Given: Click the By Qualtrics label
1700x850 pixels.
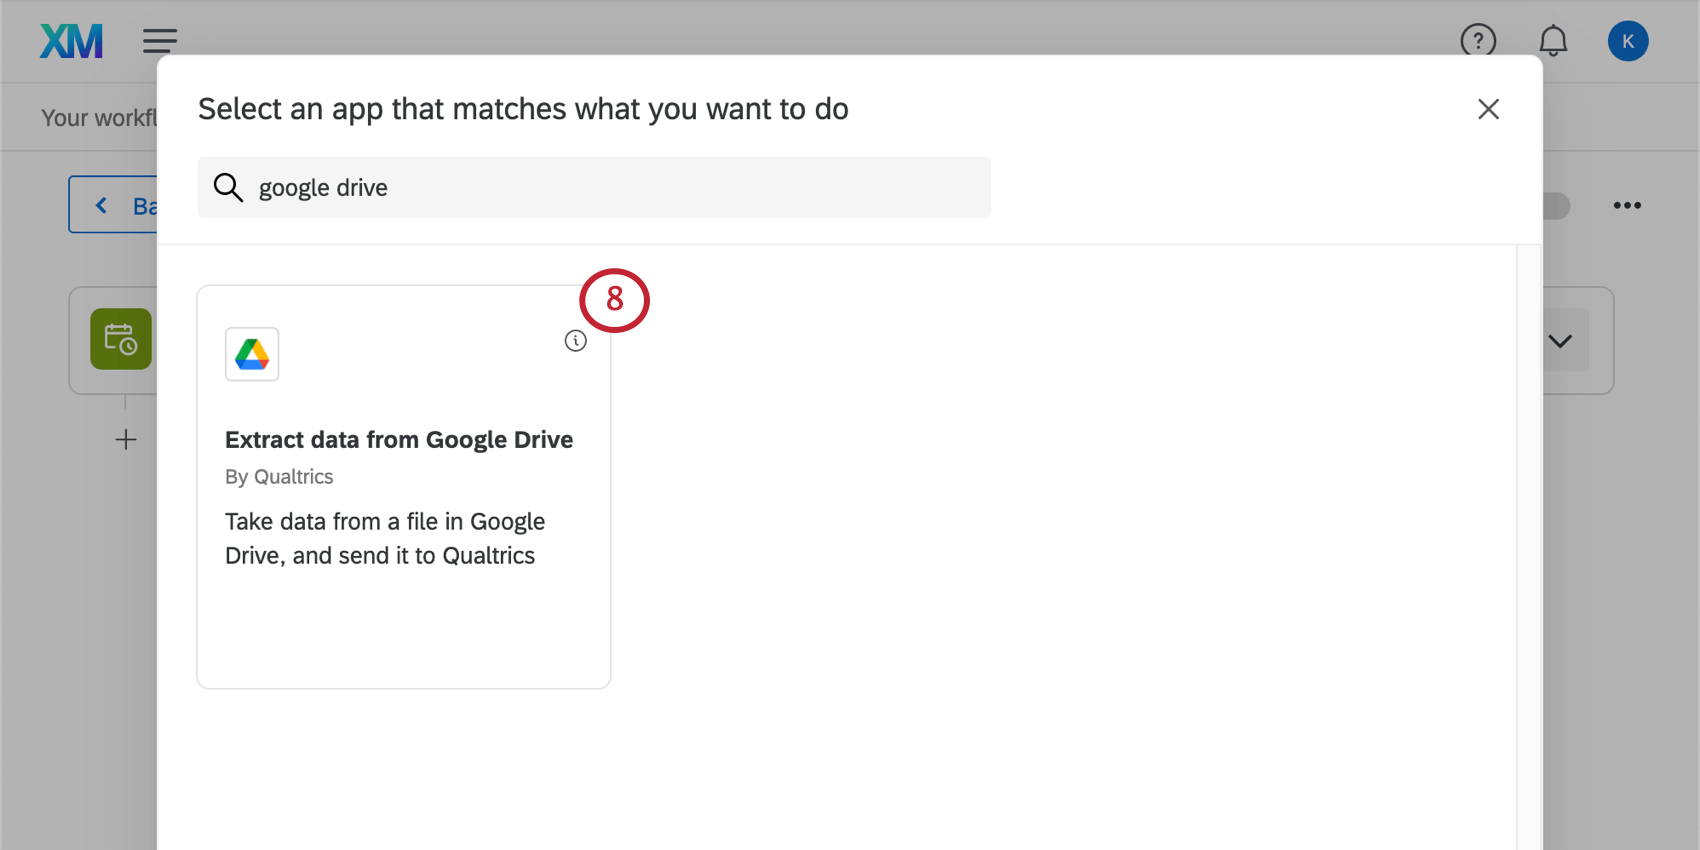Looking at the screenshot, I should pyautogui.click(x=279, y=477).
